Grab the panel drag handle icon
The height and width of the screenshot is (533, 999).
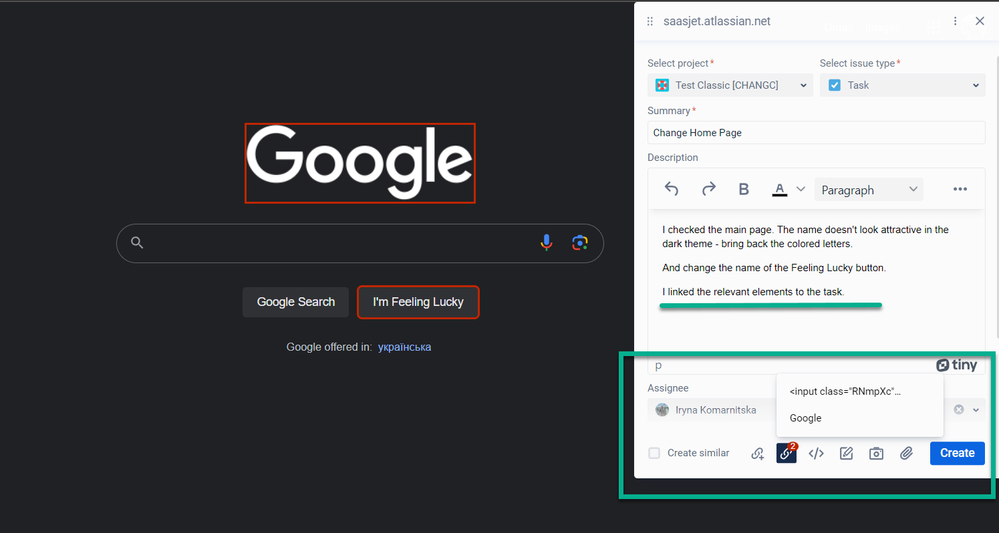(x=650, y=22)
